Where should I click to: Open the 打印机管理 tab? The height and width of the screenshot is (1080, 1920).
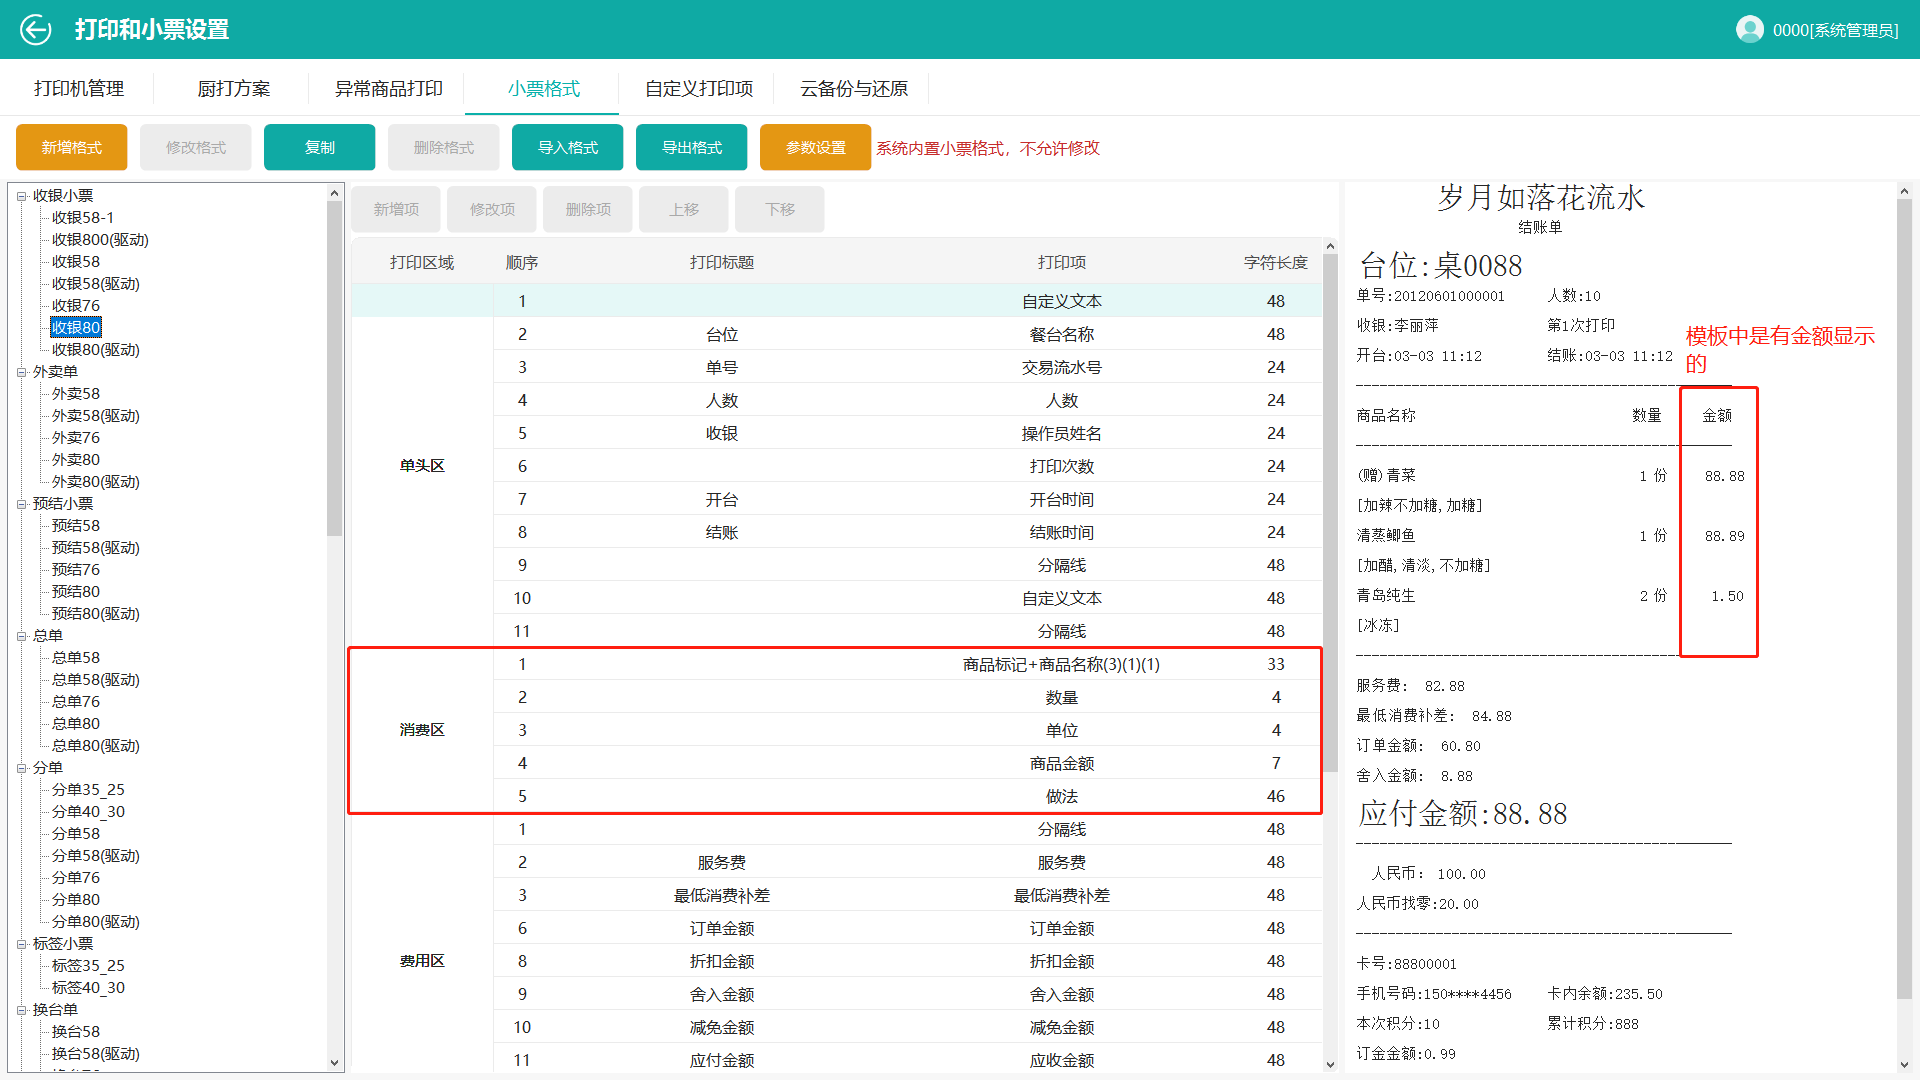[79, 89]
